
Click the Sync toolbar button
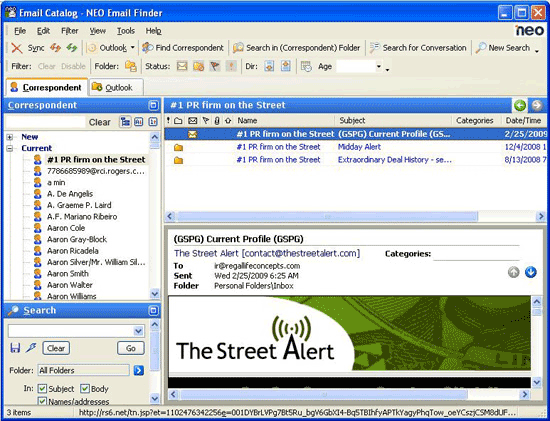coord(36,48)
